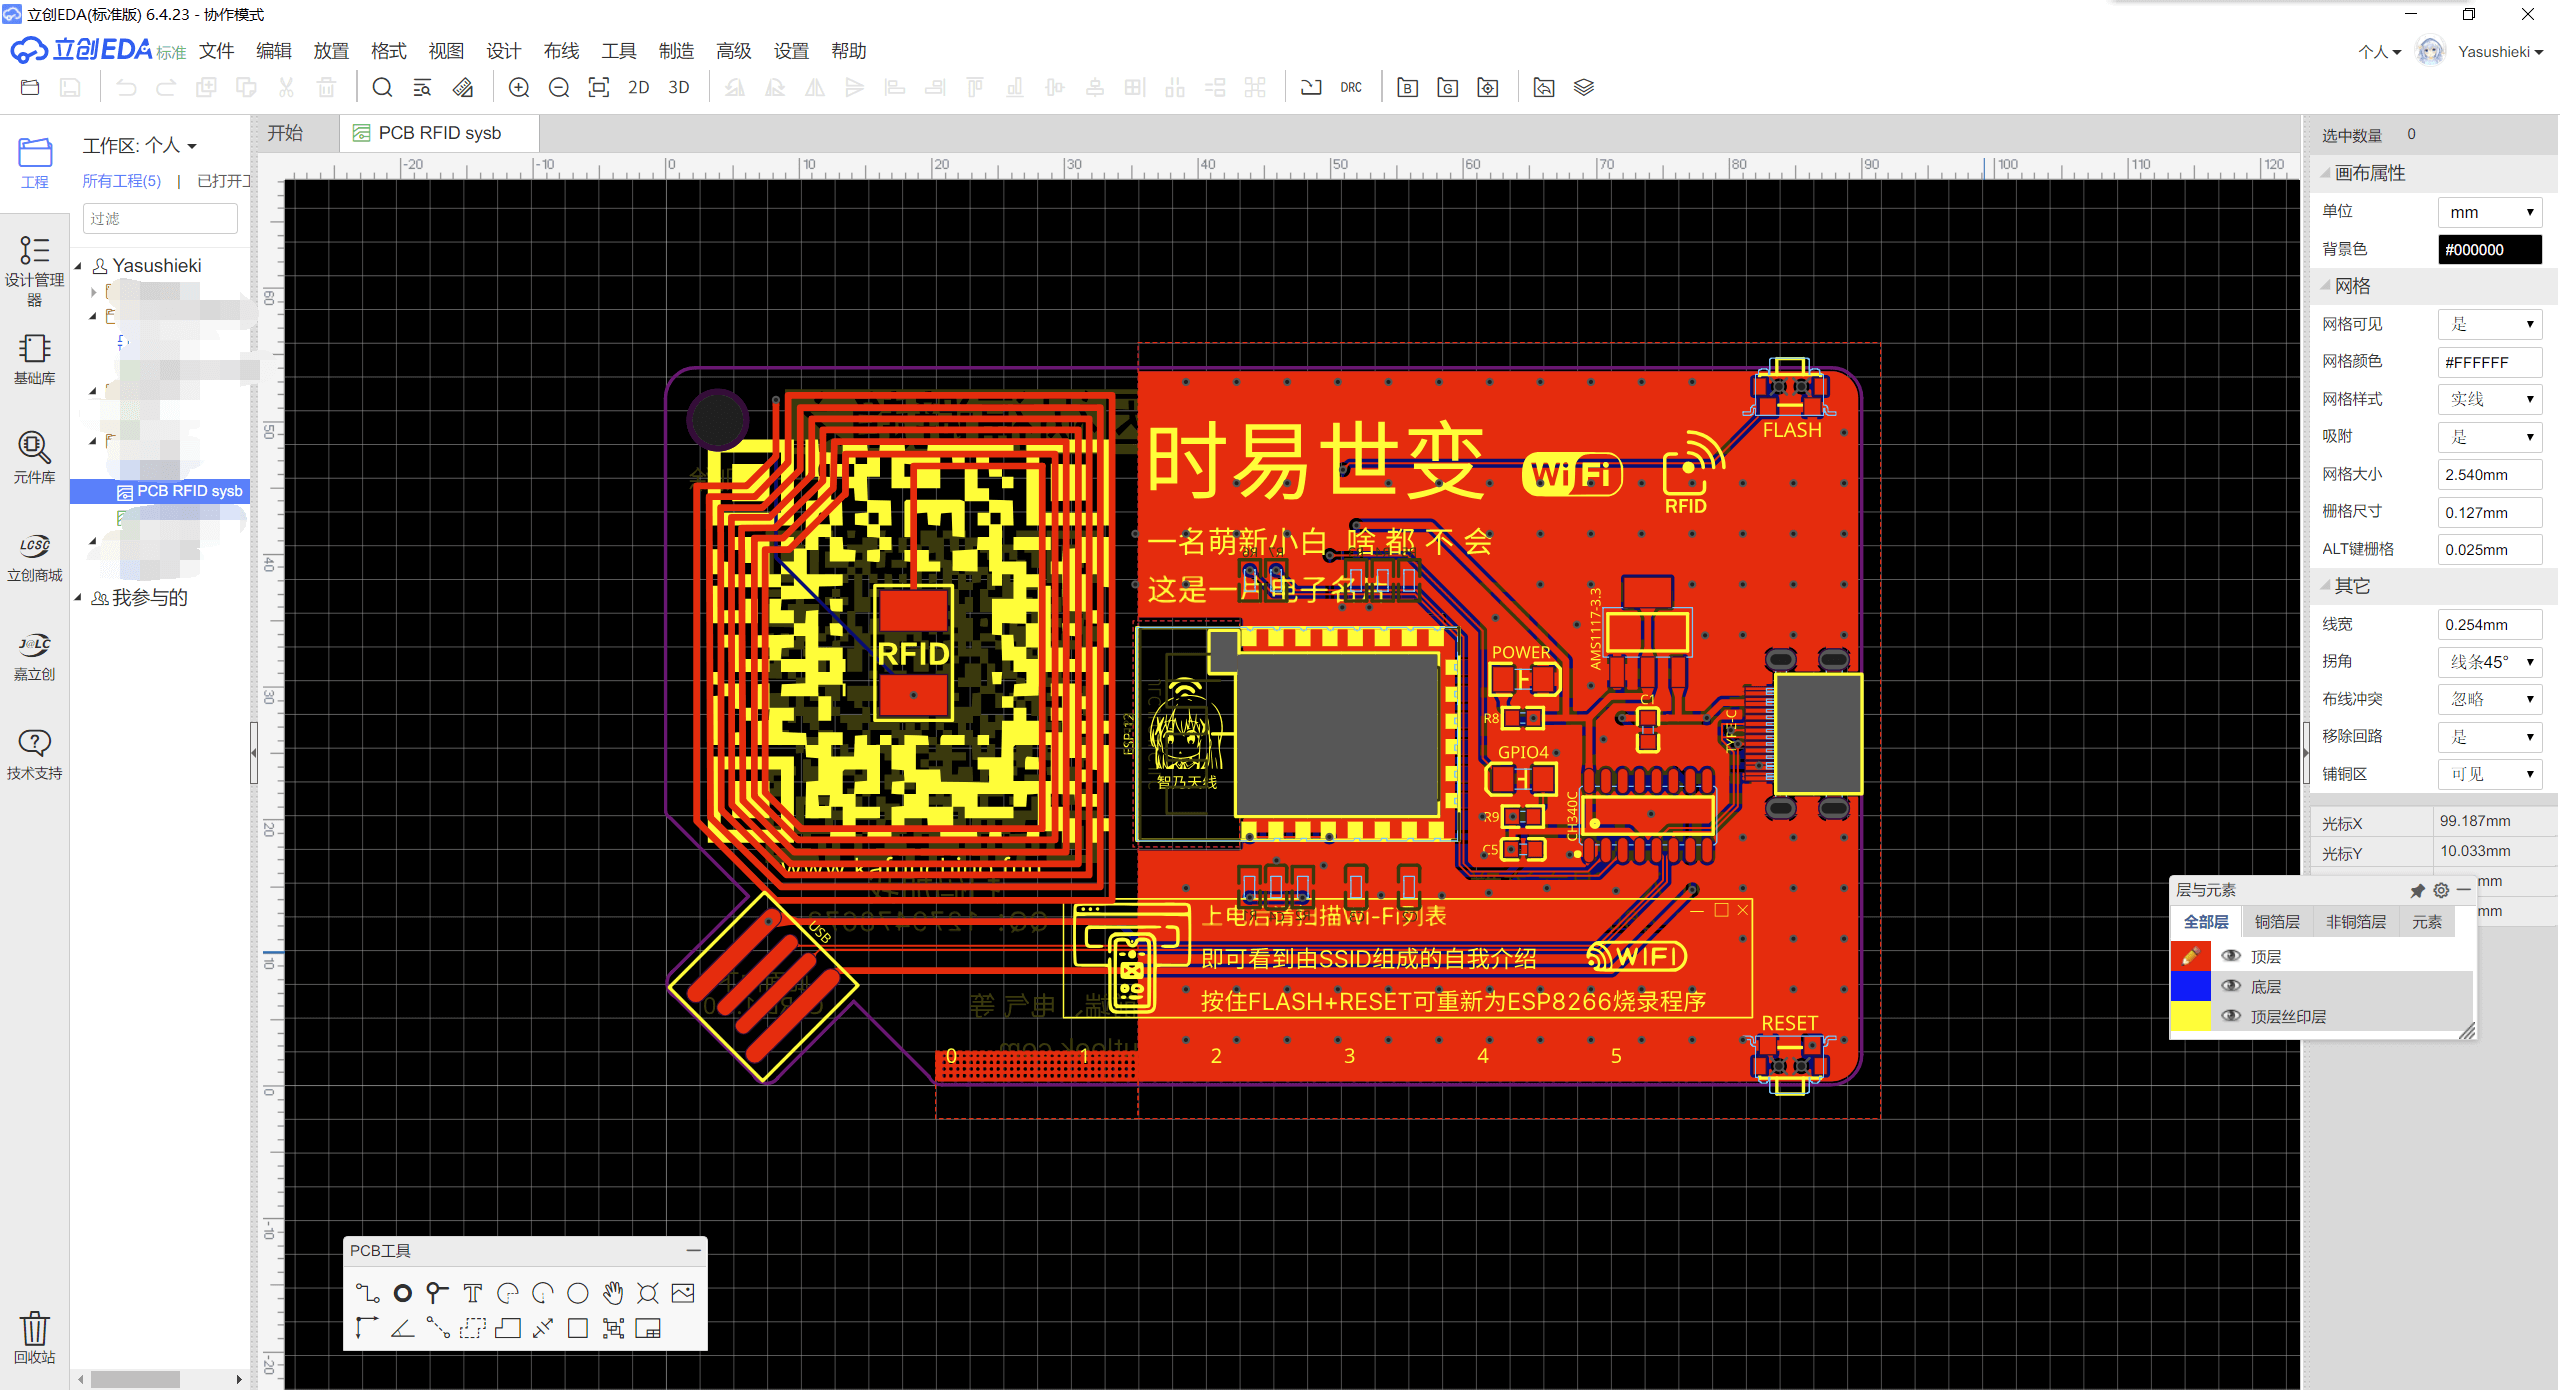Viewport: 2560px width, 1390px height.
Task: Click the 过滤 filter input field
Action: [x=160, y=219]
